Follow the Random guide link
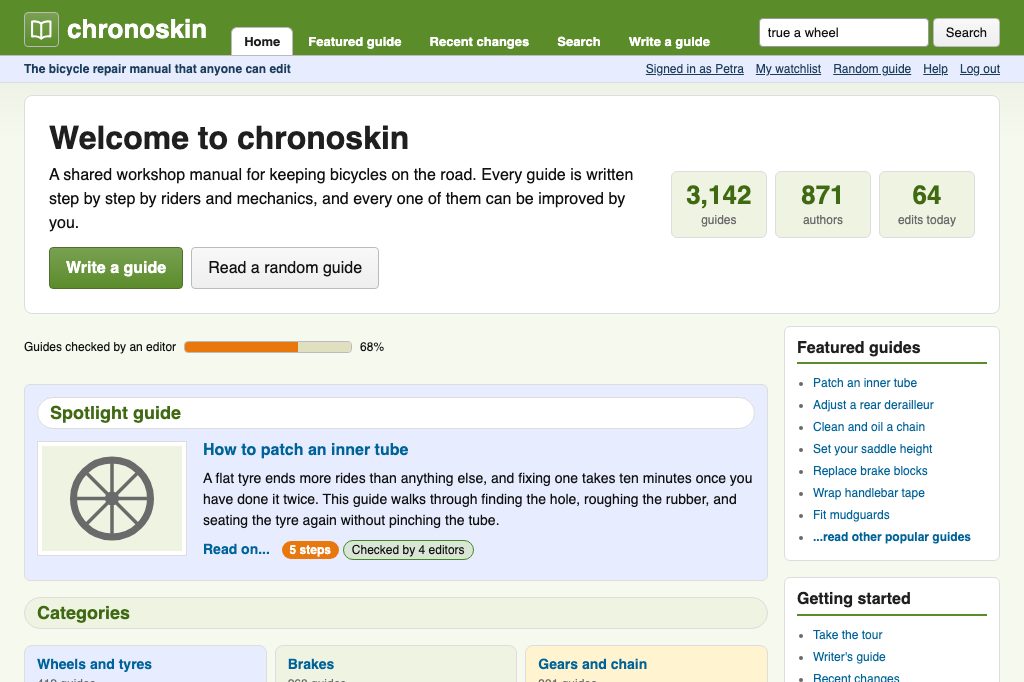The width and height of the screenshot is (1024, 682). (872, 69)
